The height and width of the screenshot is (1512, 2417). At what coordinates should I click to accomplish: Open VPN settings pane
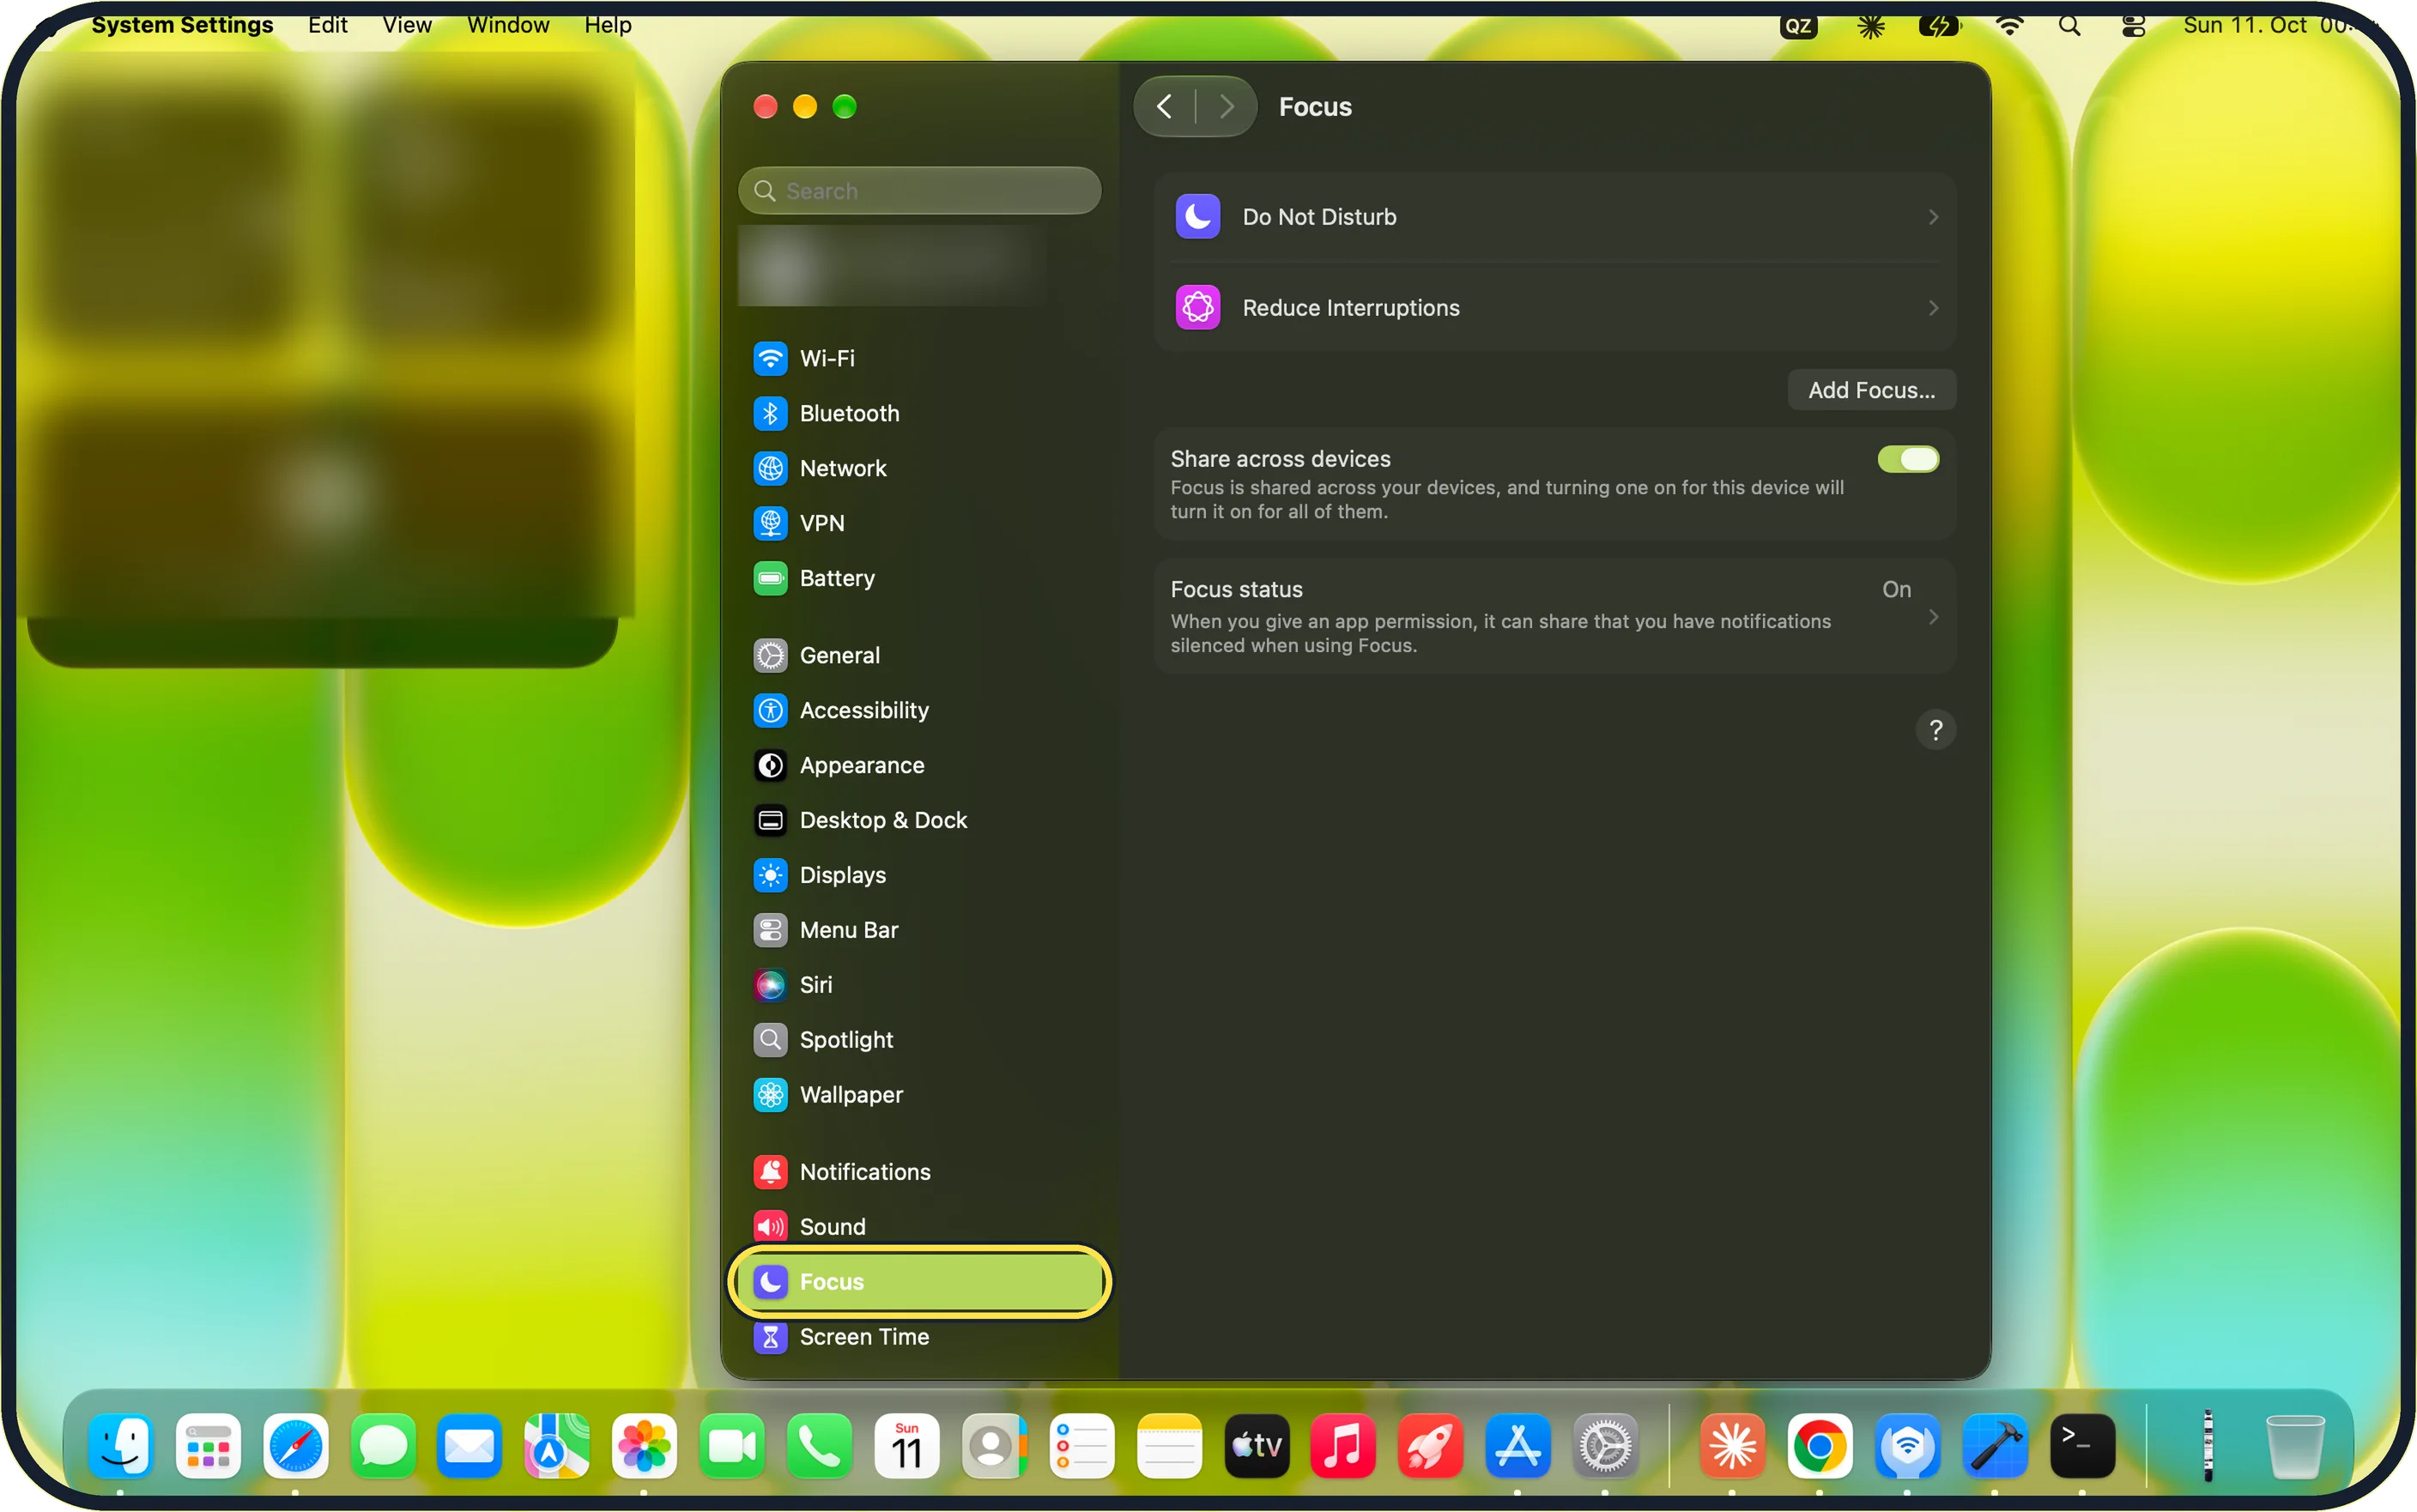pyautogui.click(x=918, y=523)
